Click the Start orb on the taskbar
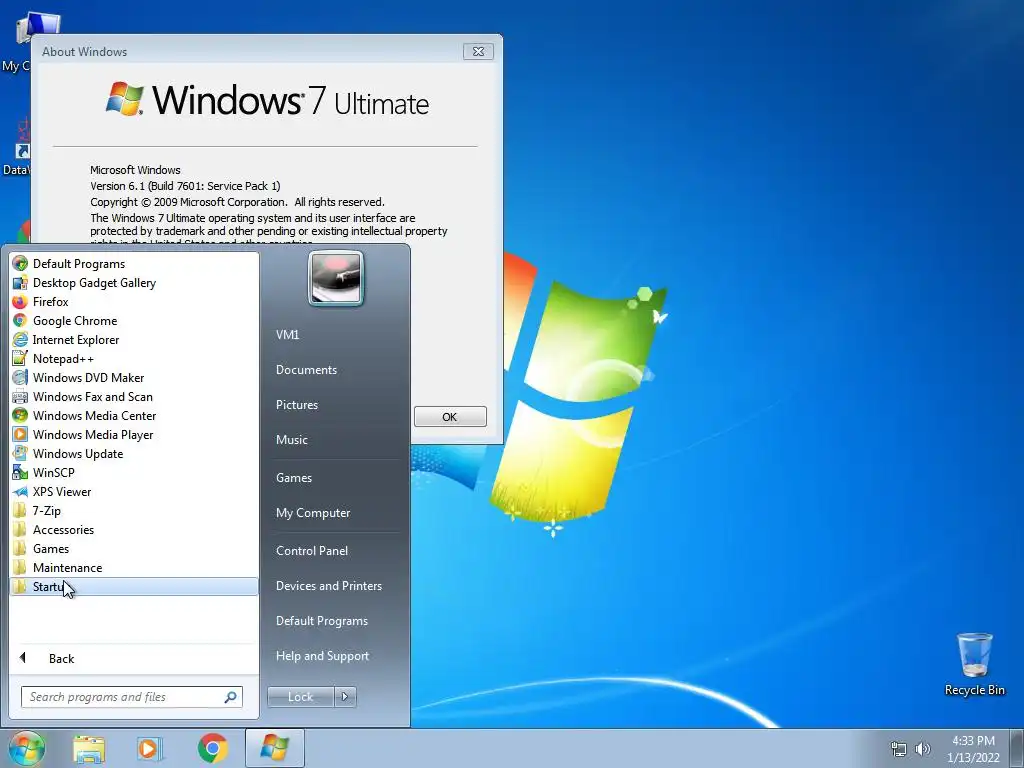 click(x=27, y=748)
